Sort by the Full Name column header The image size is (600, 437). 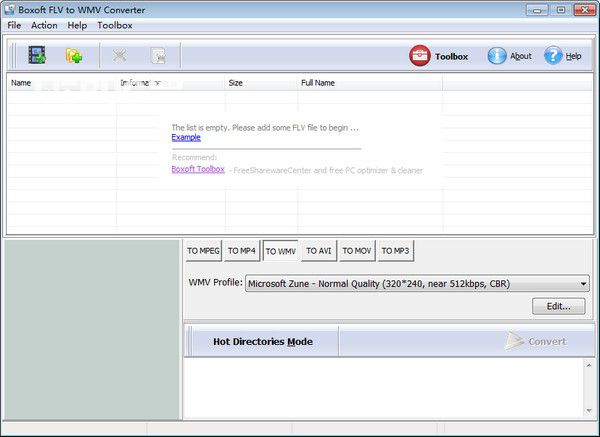pyautogui.click(x=370, y=83)
